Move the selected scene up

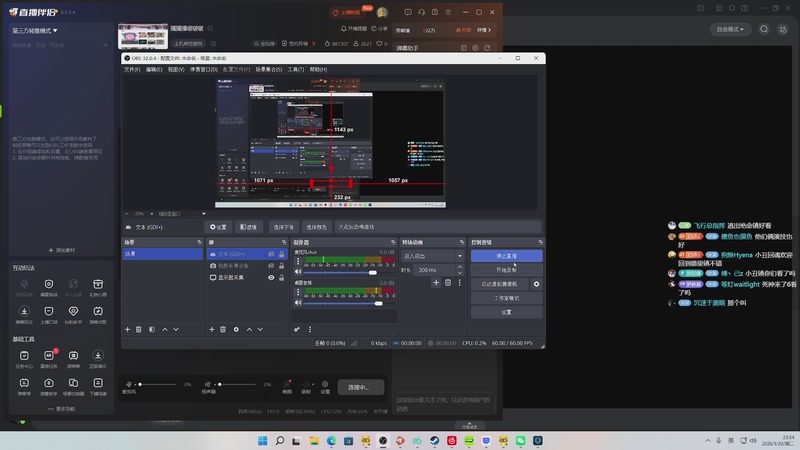click(x=165, y=330)
